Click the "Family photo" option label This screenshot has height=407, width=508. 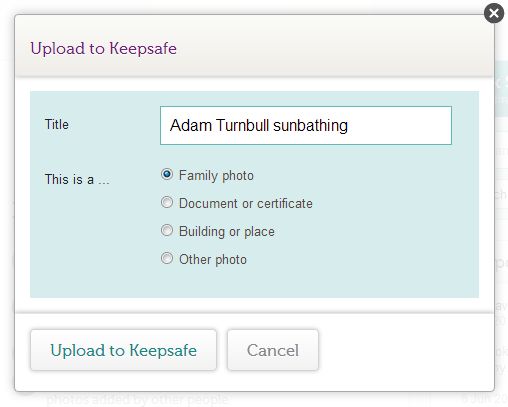pyautogui.click(x=216, y=176)
